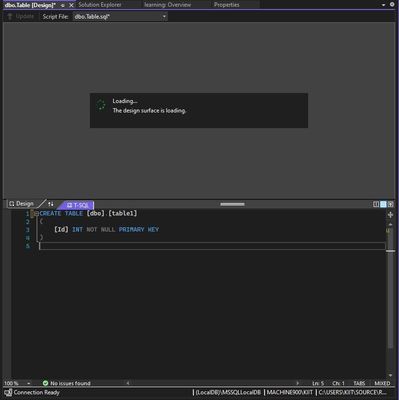Click the line number 1 in gutter
Image resolution: width=399 pixels, height=400 pixels.
point(28,213)
